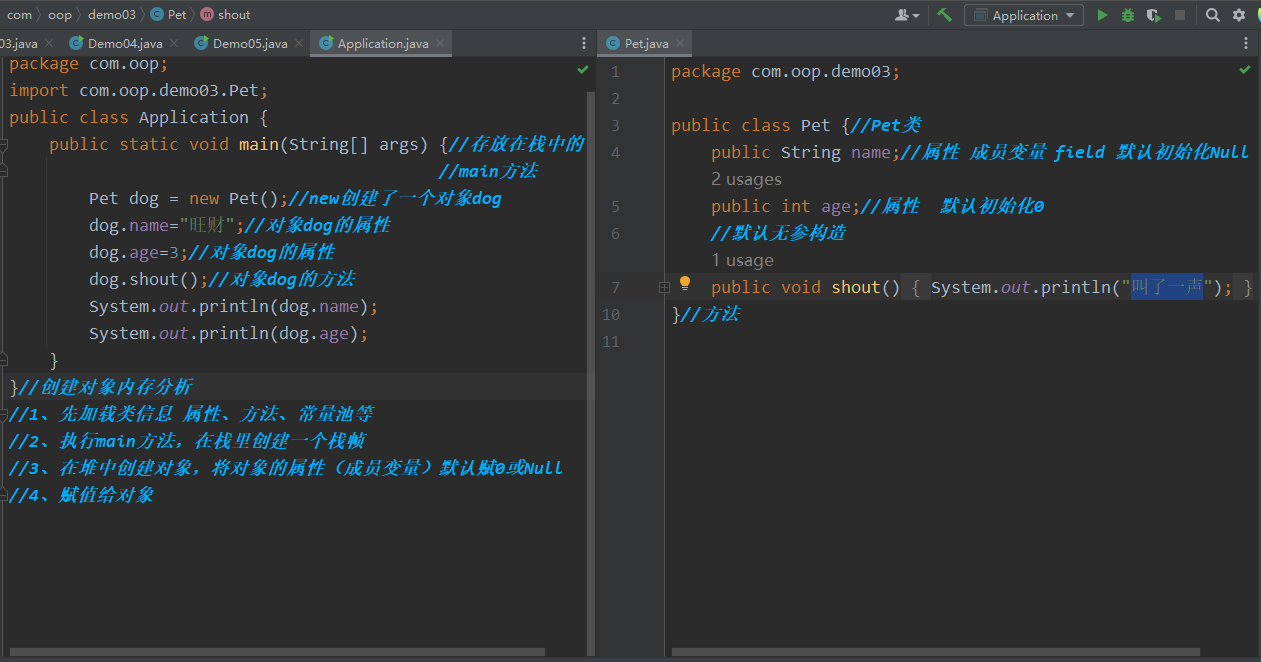
Task: Start debugging with the bug icon
Action: coord(1128,15)
